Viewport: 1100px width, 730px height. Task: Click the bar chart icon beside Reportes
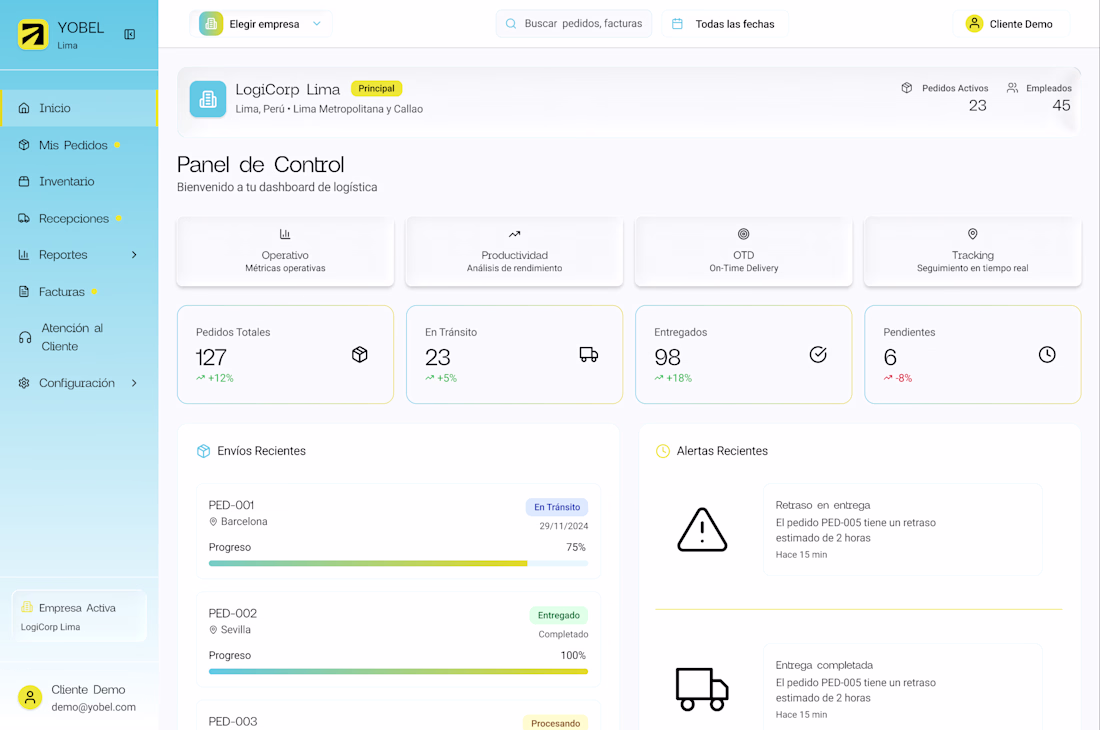24,255
